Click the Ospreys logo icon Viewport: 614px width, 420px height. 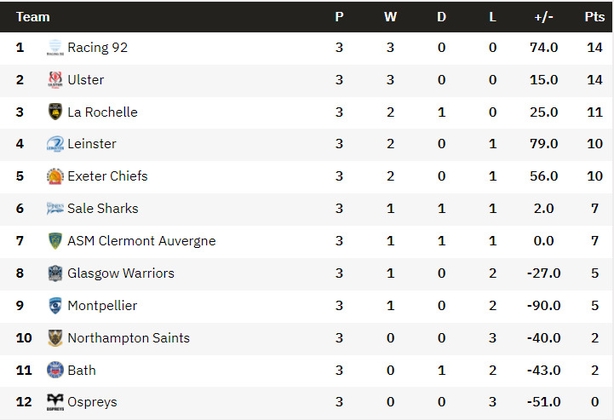coord(55,402)
